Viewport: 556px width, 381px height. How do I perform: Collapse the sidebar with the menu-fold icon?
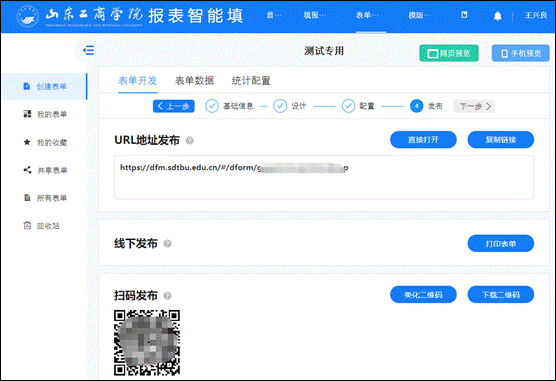[88, 50]
